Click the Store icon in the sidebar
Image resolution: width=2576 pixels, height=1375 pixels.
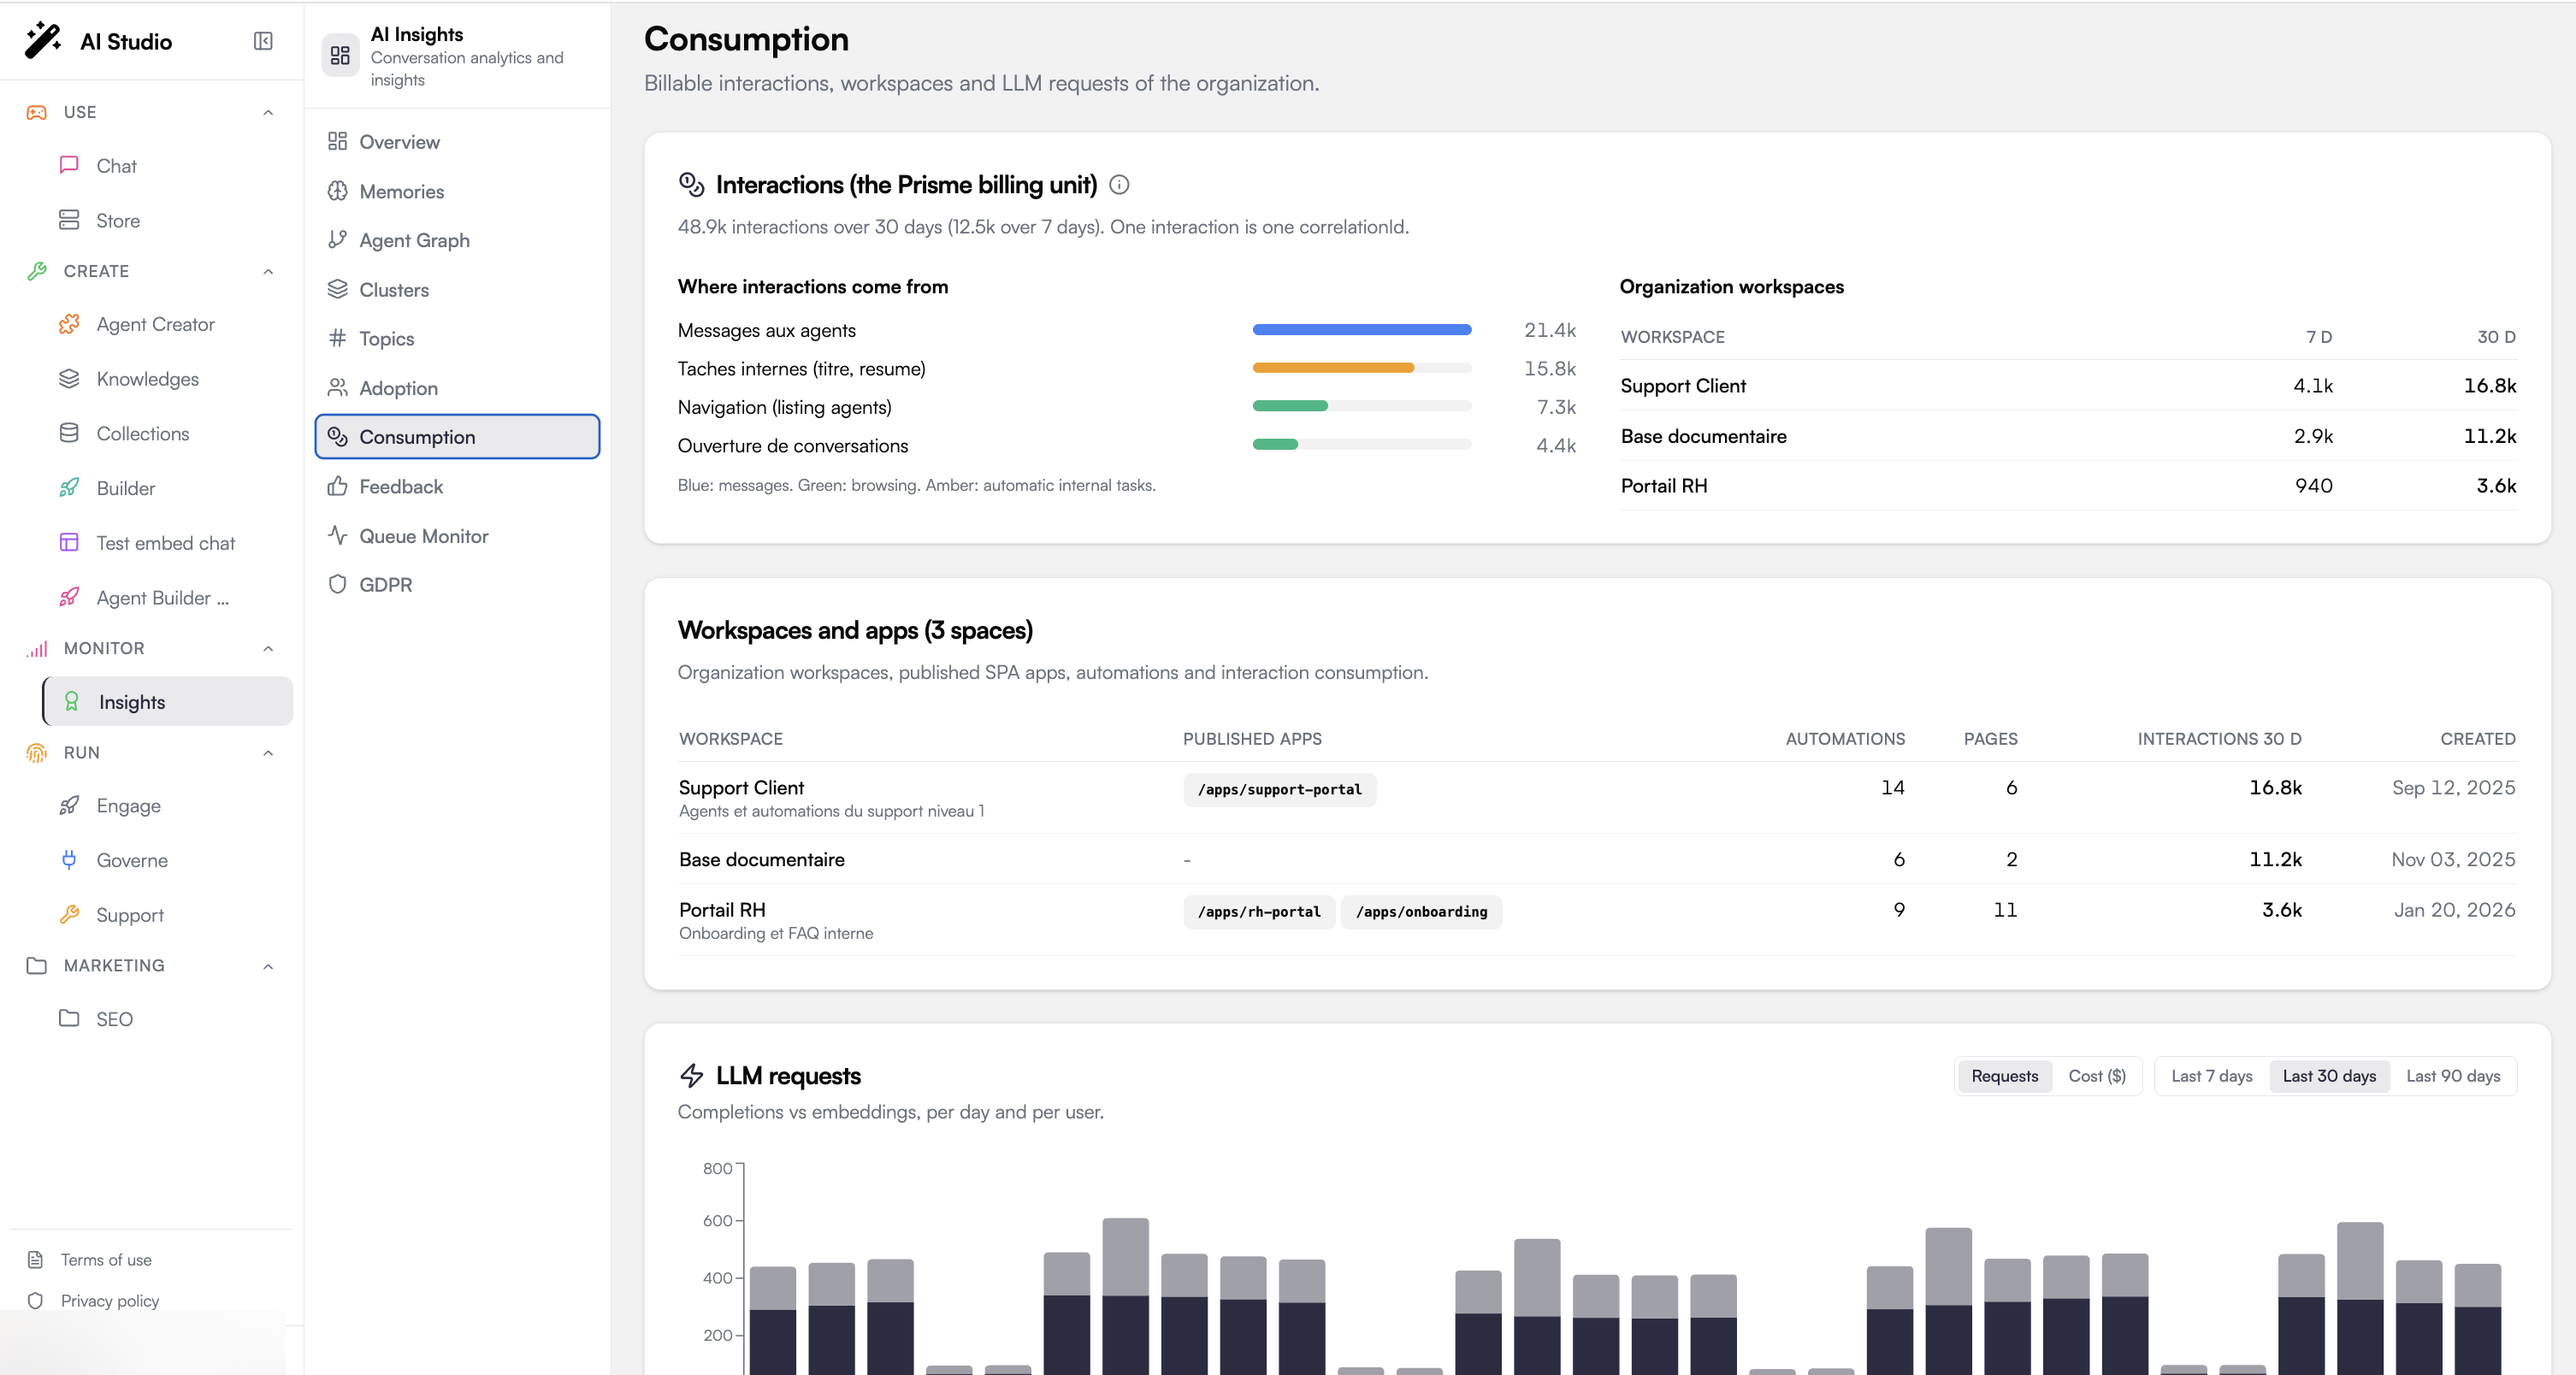[x=69, y=220]
